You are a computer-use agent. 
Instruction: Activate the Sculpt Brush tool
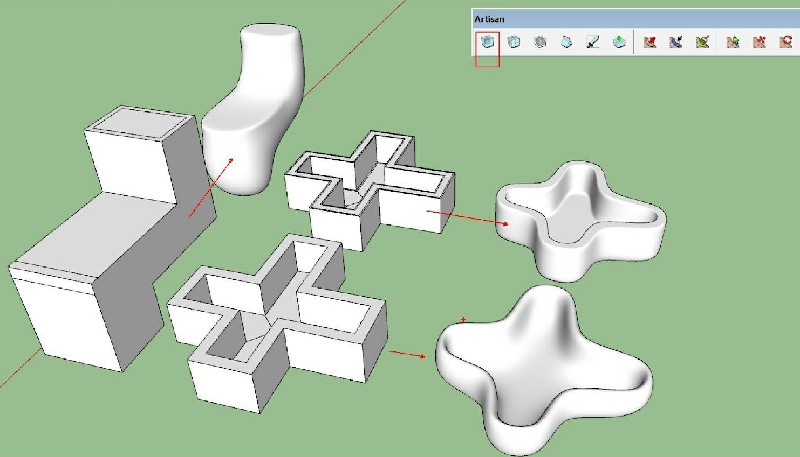tap(649, 42)
